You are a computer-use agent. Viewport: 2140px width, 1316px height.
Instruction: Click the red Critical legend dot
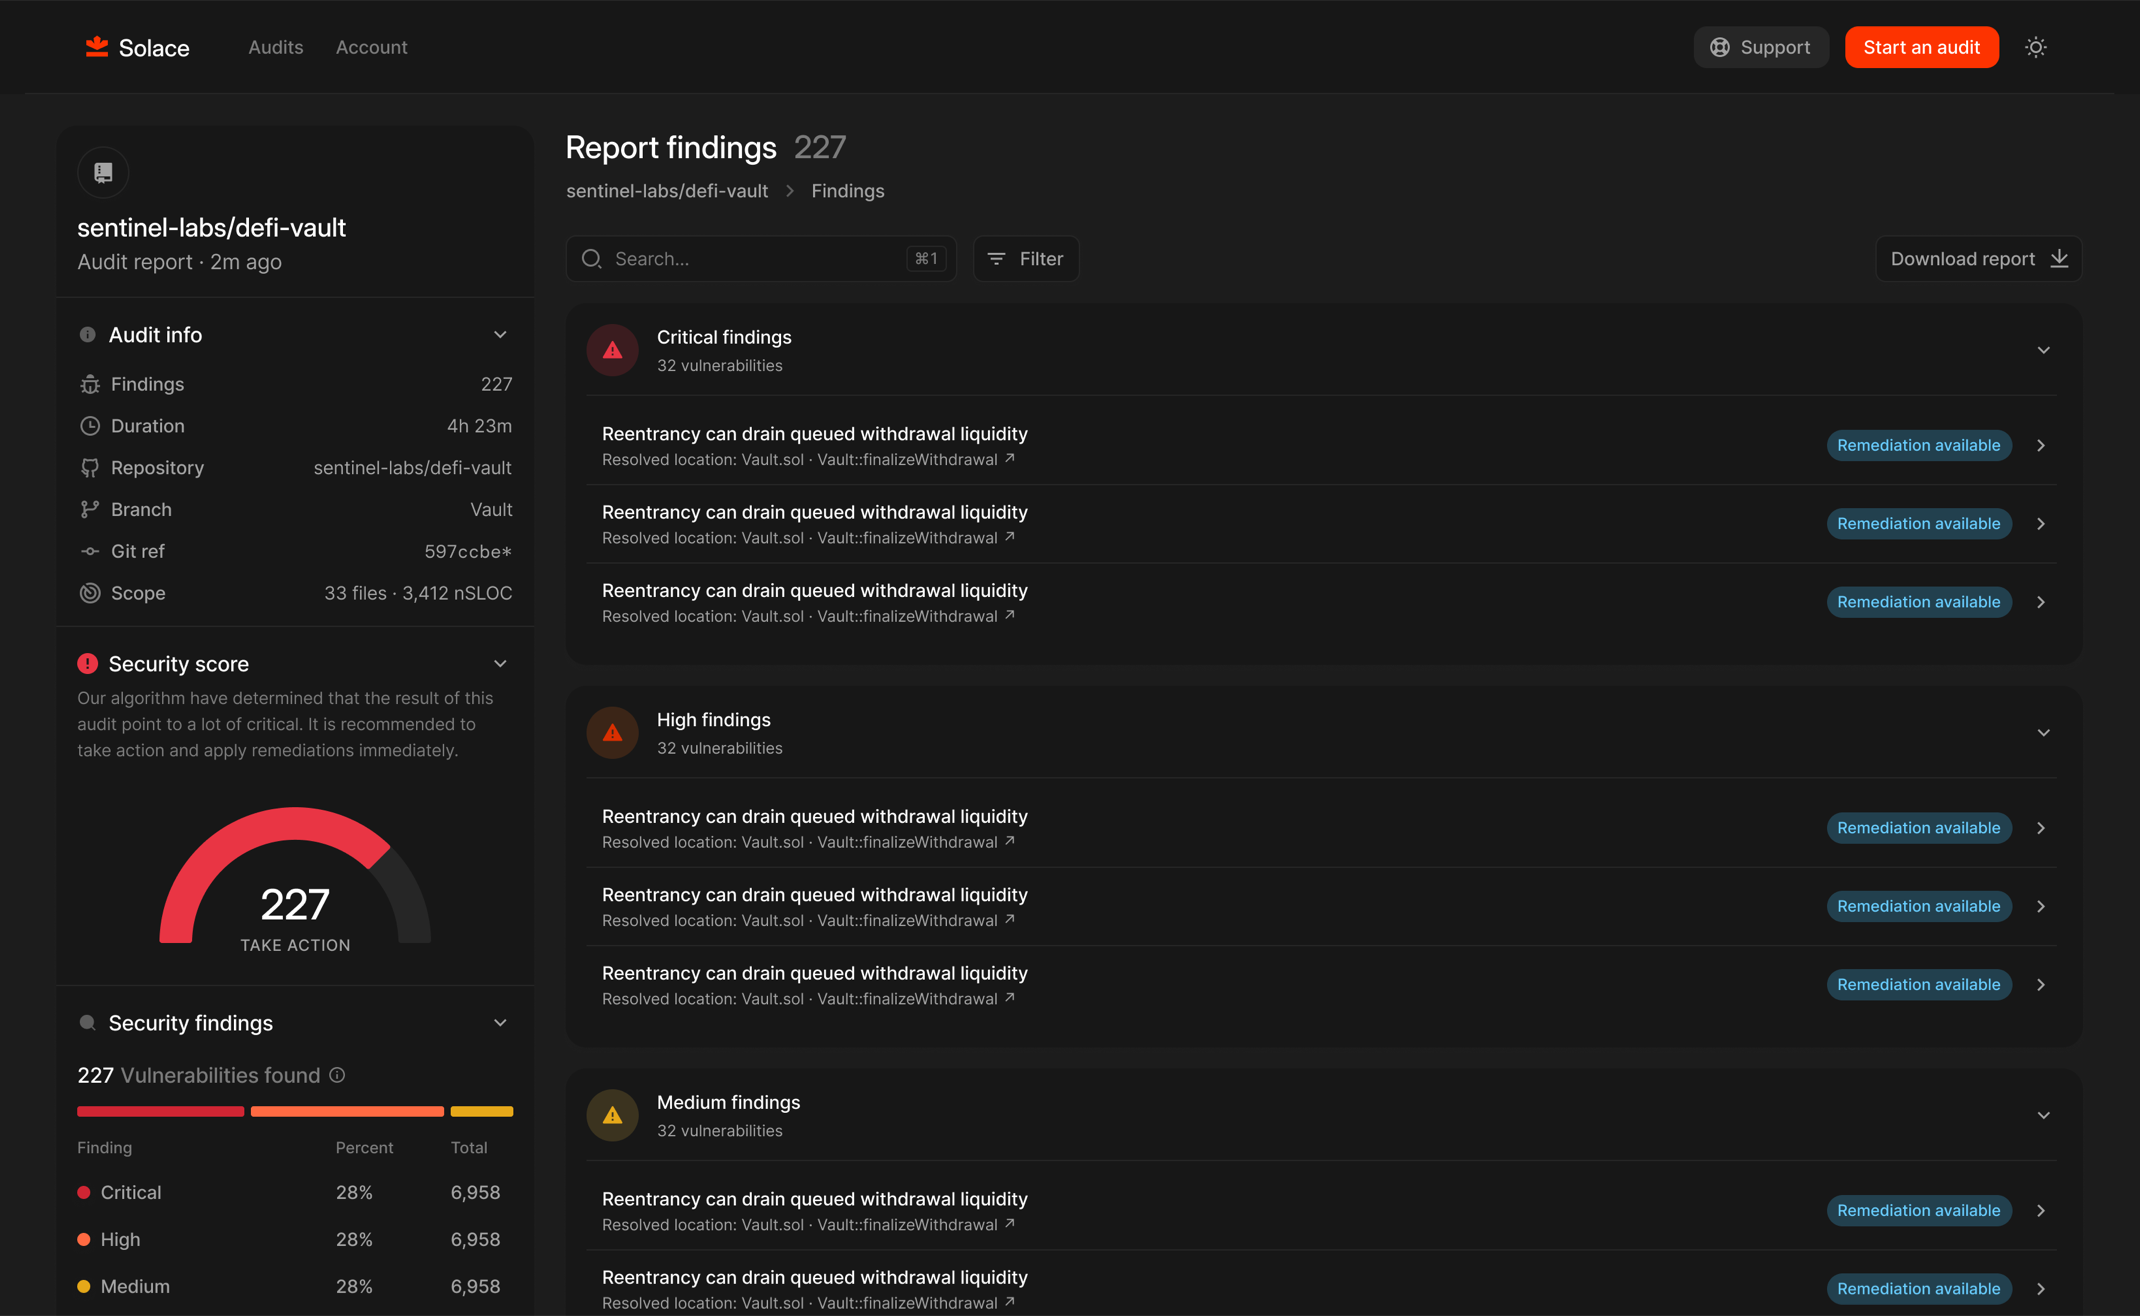click(84, 1192)
